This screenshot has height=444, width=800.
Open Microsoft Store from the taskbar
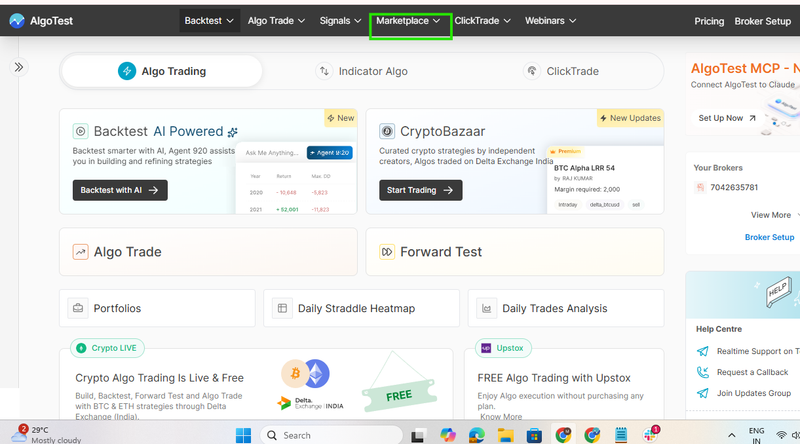point(534,435)
